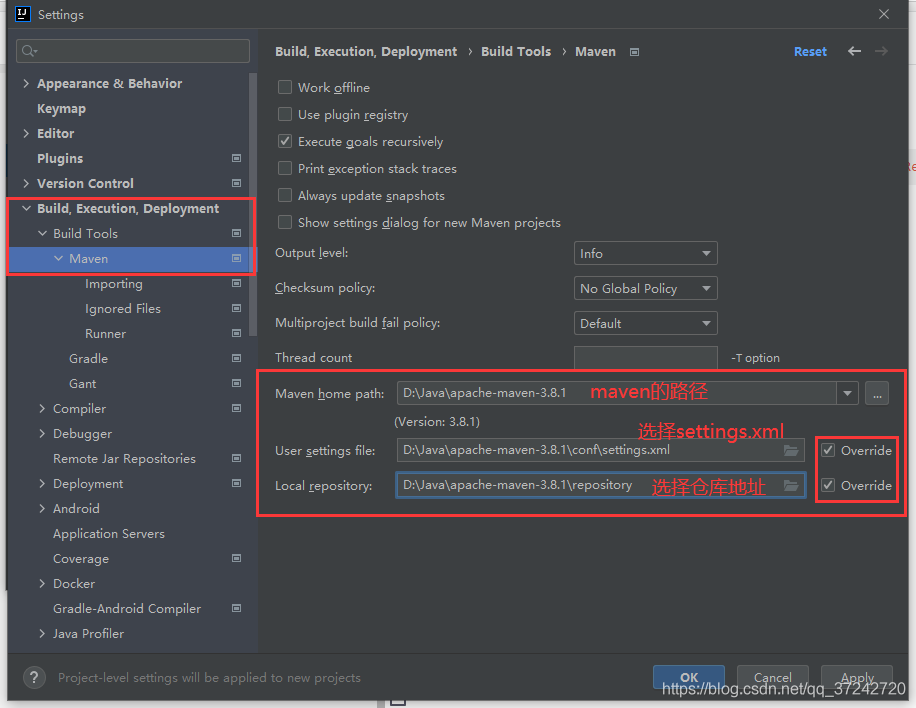This screenshot has height=708, width=916.
Task: Open Multiproject build fail policy dropdown
Action: point(646,324)
